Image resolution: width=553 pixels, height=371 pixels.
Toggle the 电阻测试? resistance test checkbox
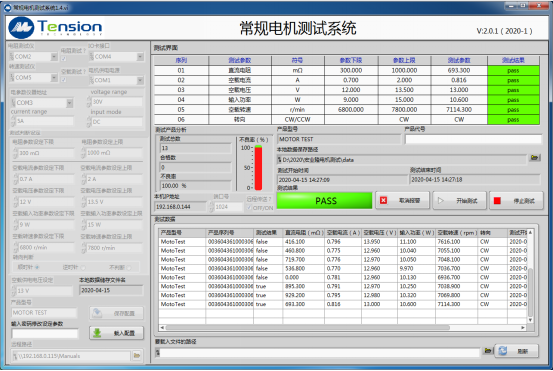point(63,59)
